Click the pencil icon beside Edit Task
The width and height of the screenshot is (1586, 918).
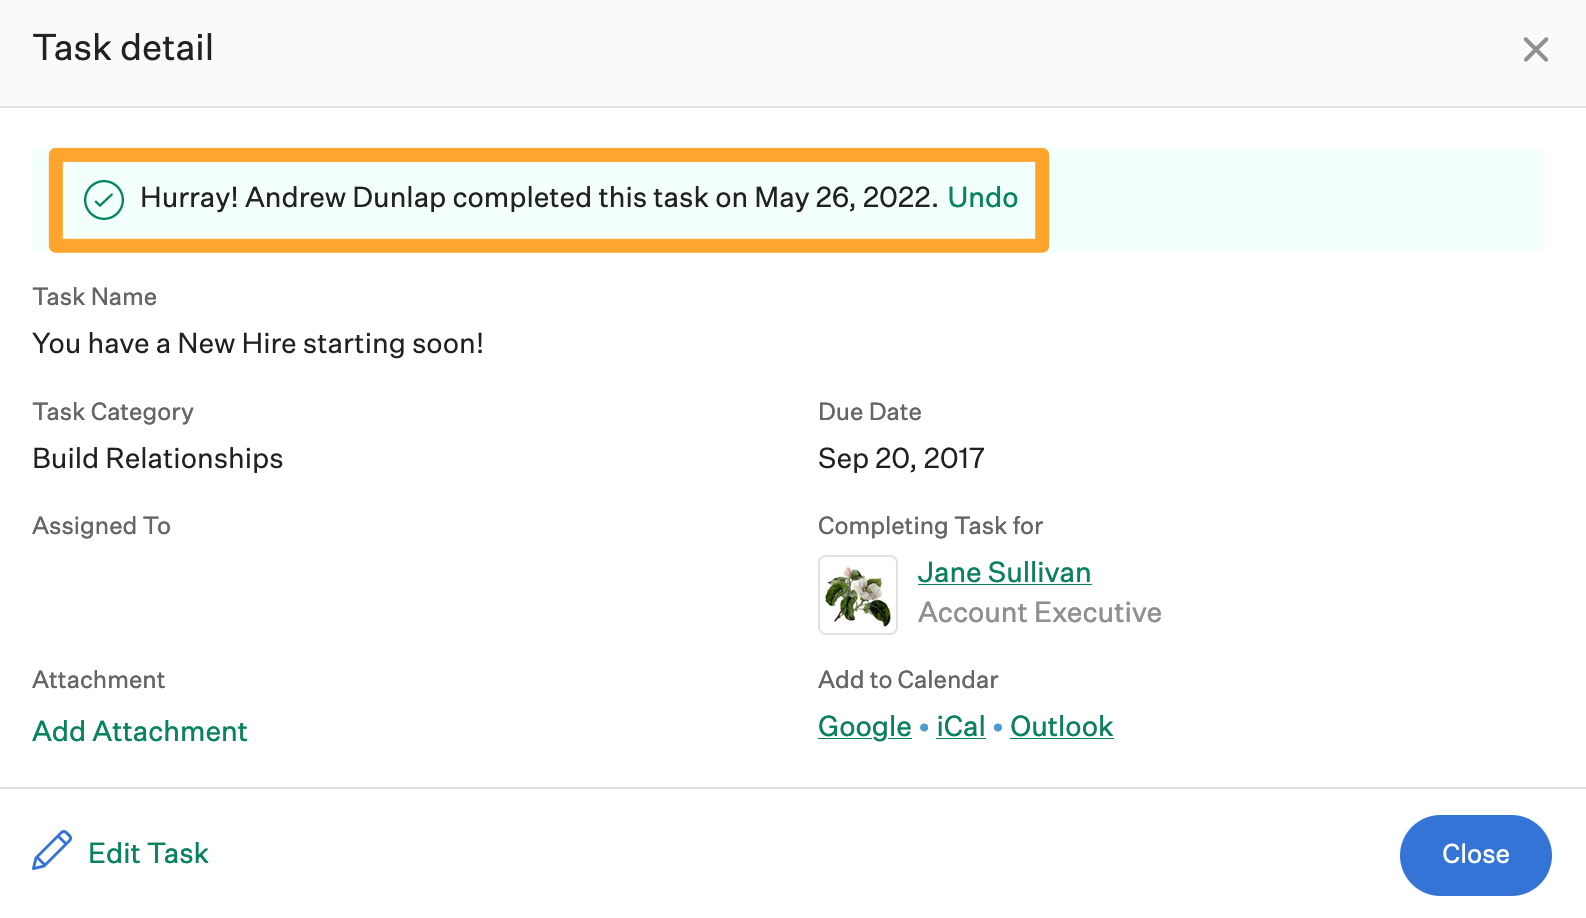[x=52, y=851]
